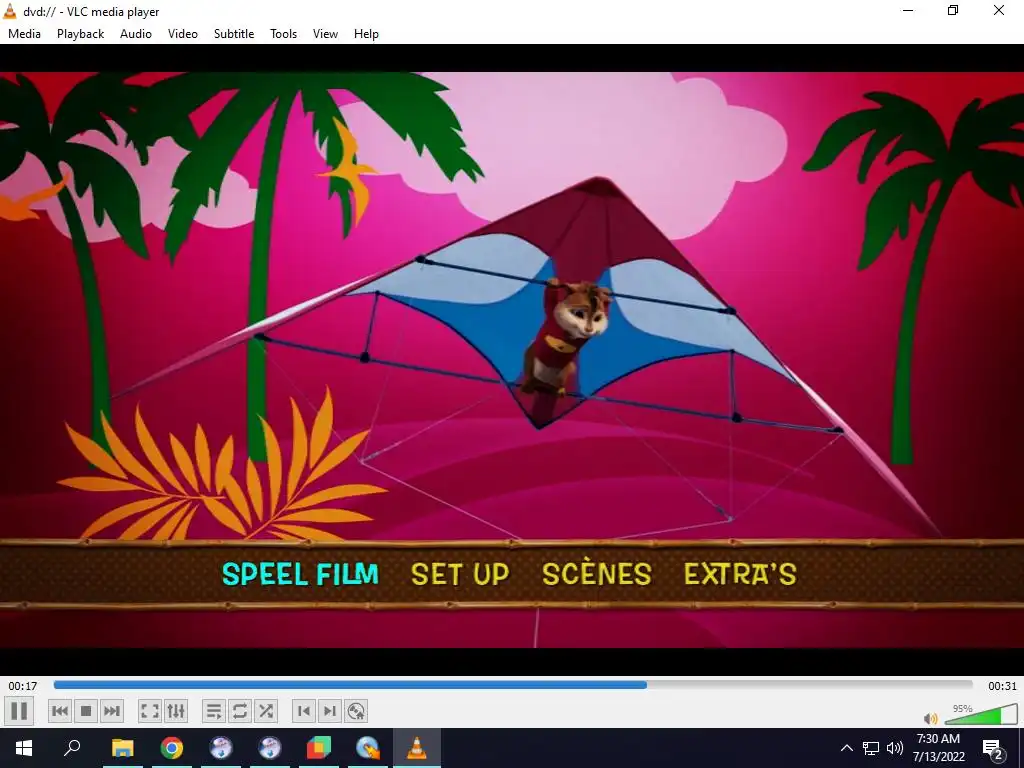Open the Help menu
The width and height of the screenshot is (1024, 768).
coord(366,34)
